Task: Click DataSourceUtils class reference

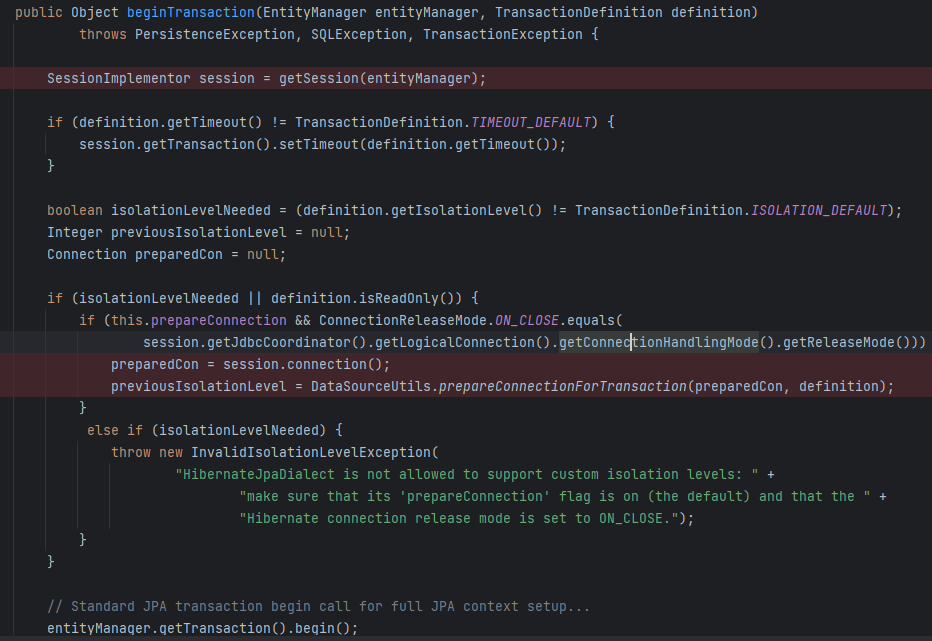Action: pos(371,387)
